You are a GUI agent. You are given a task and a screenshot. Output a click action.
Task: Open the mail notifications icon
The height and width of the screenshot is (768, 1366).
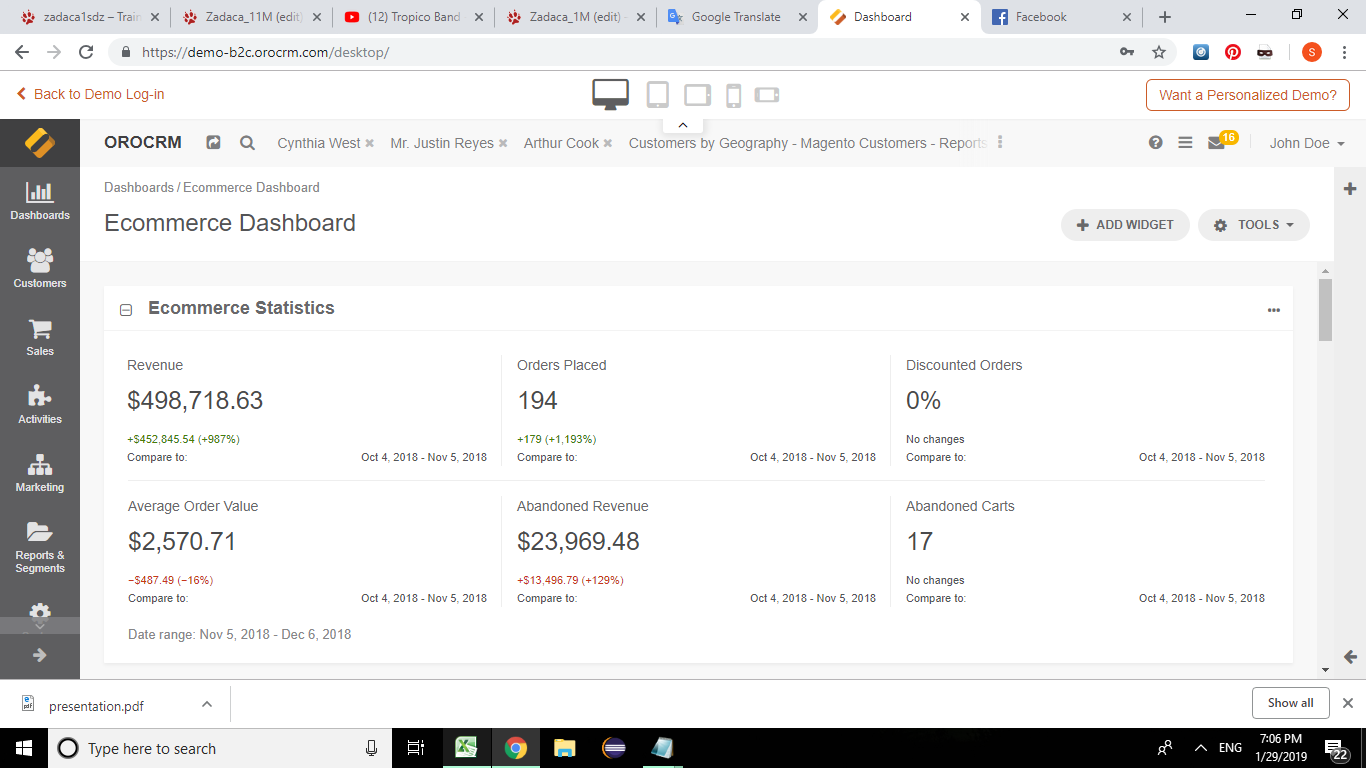click(1216, 143)
